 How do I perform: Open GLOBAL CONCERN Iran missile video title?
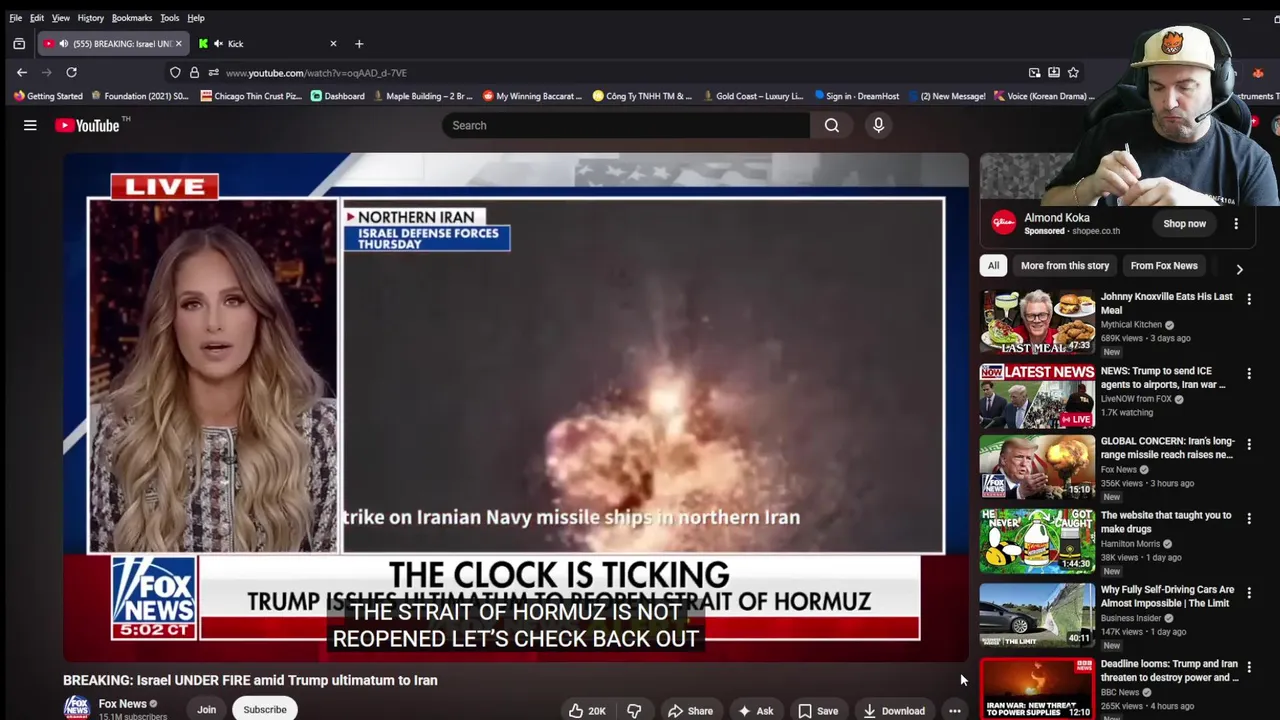click(x=1168, y=447)
